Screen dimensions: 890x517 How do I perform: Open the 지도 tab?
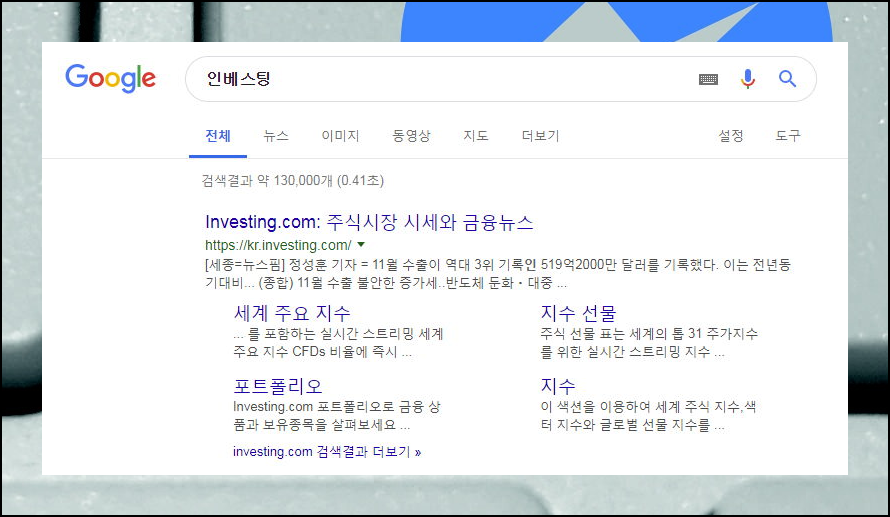[x=476, y=136]
